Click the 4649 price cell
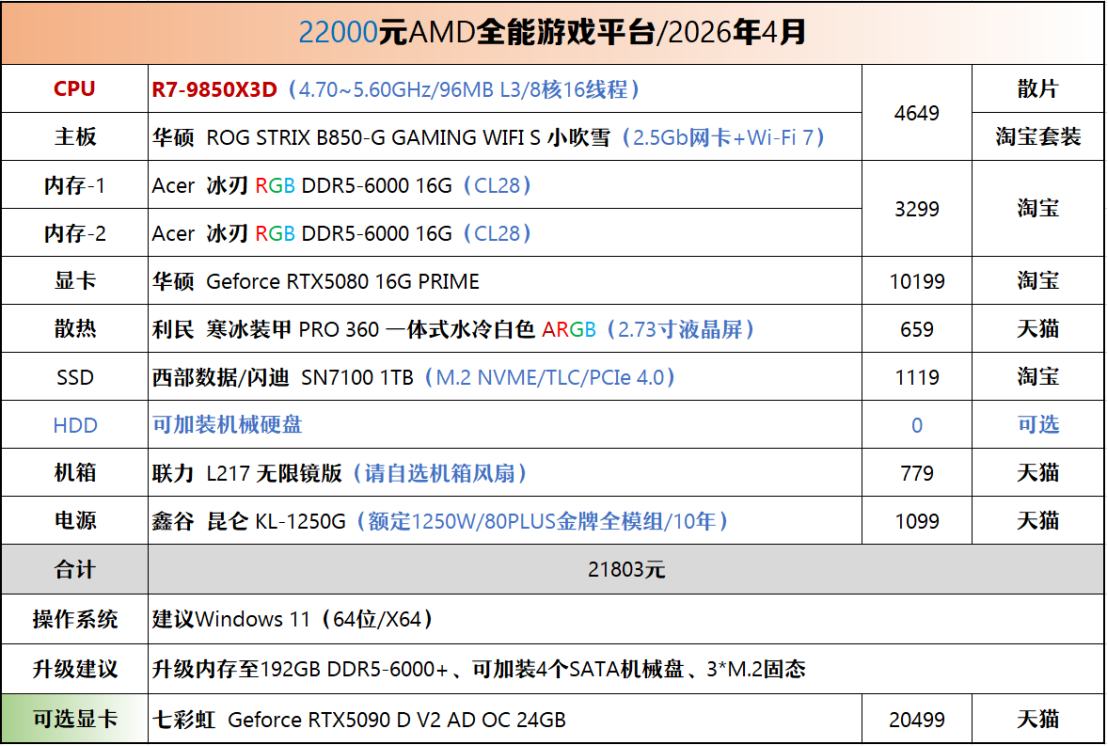The width and height of the screenshot is (1108, 746). [917, 113]
